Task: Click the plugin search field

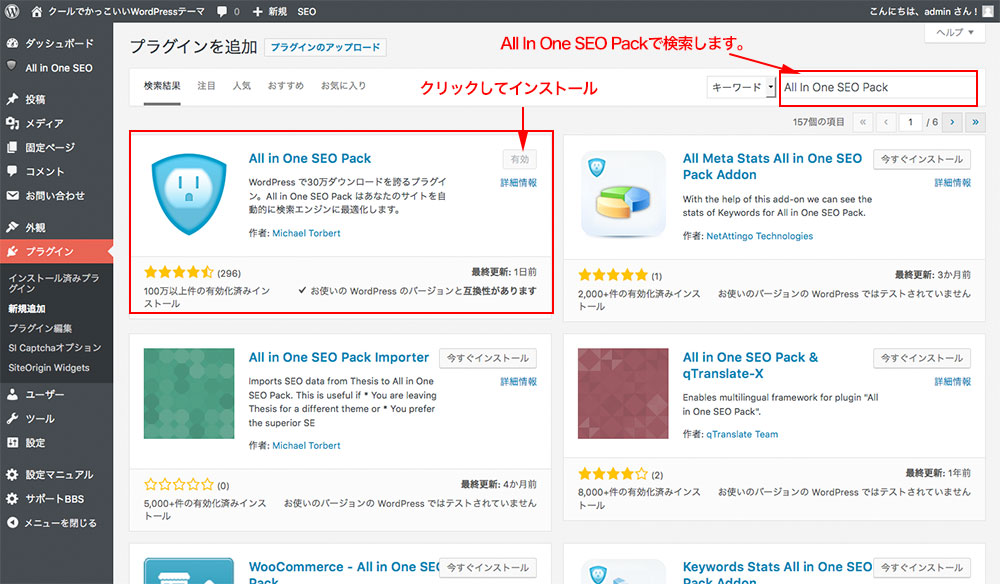Action: [x=878, y=87]
